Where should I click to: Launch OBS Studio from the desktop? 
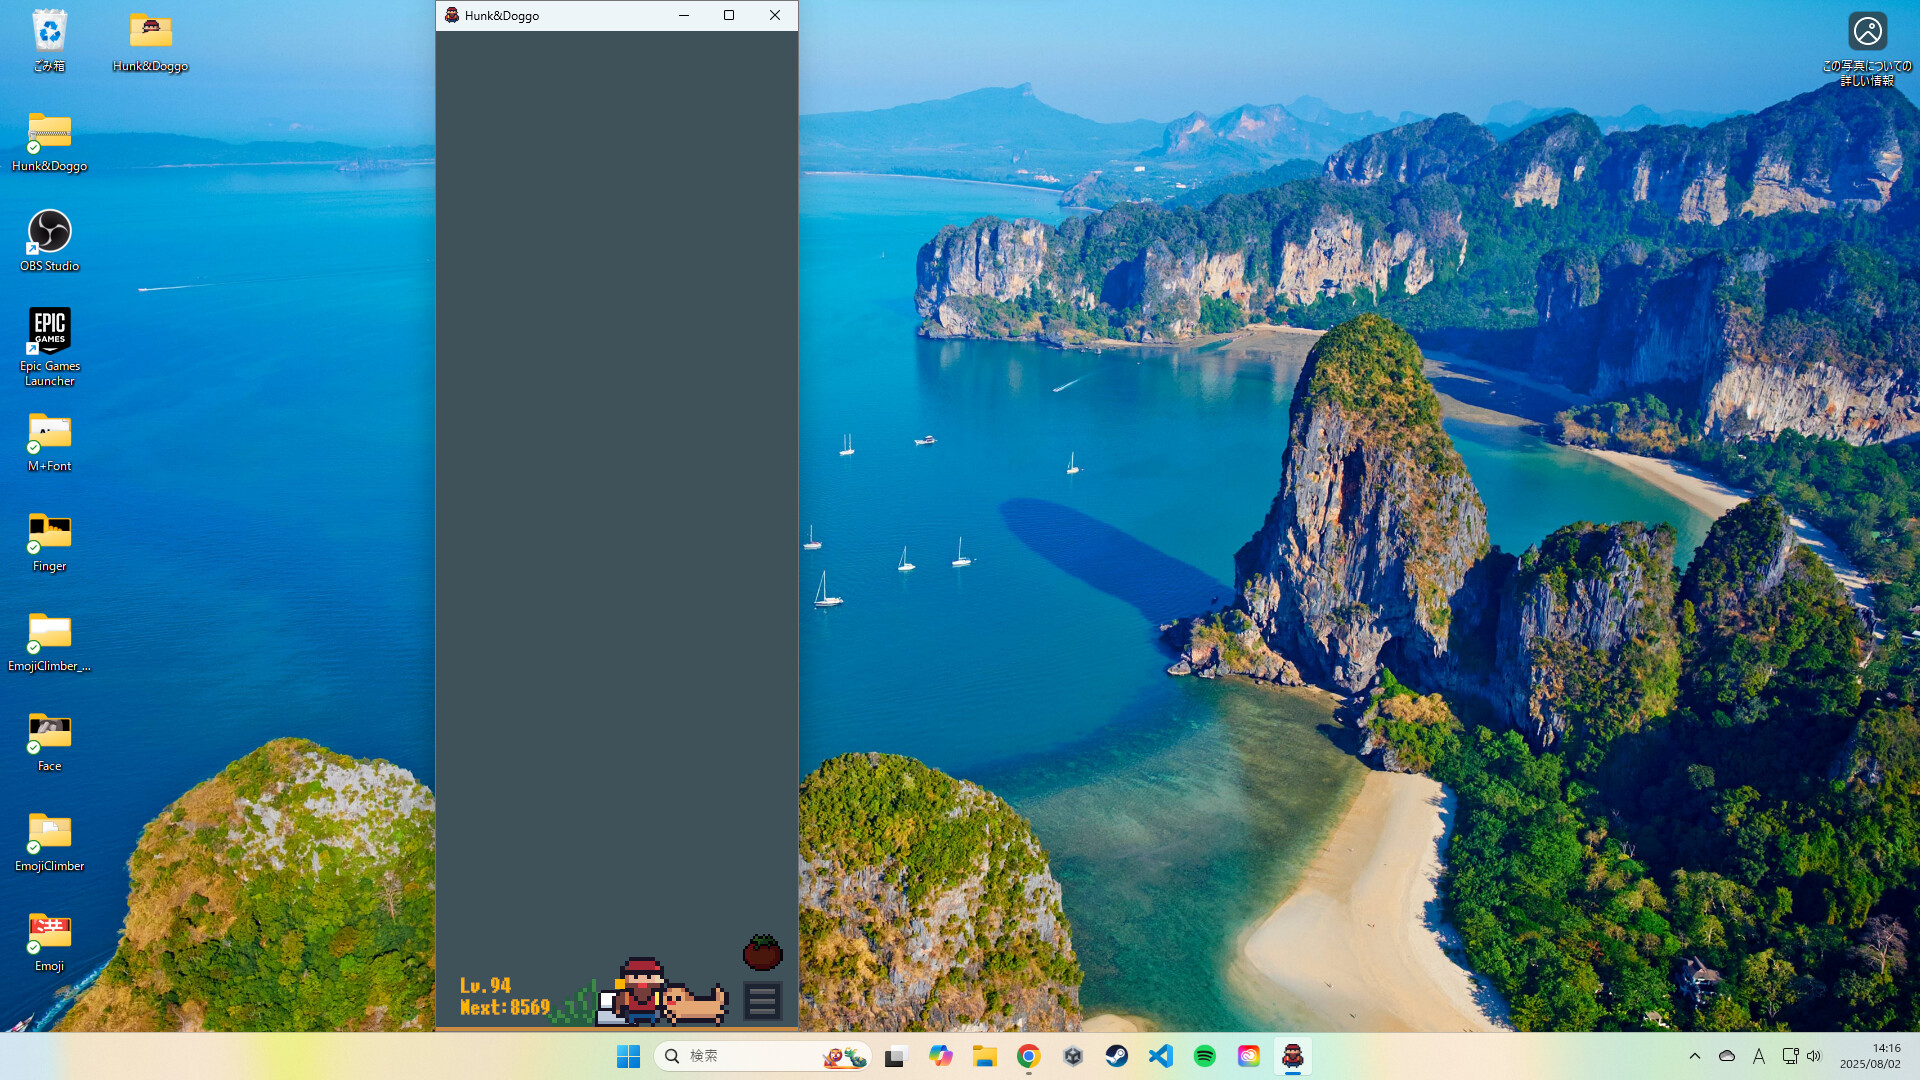click(x=49, y=230)
